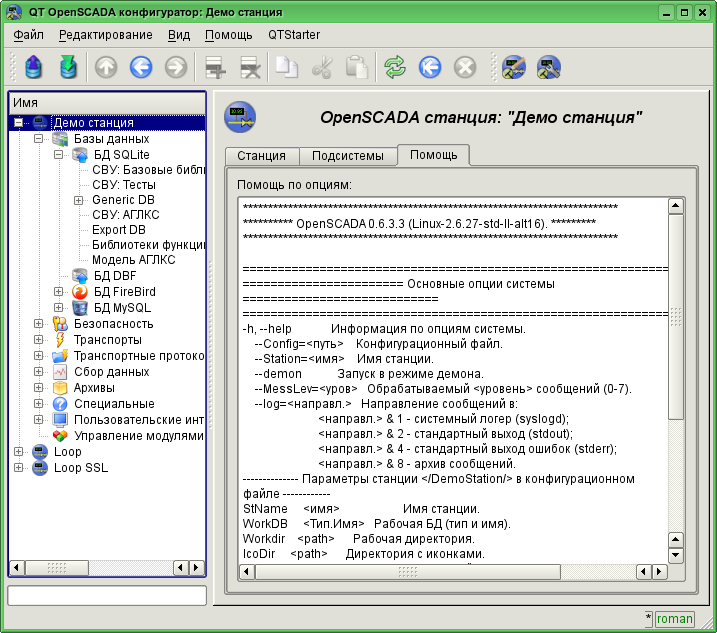Click the roman user status button
717x633 pixels.
click(x=674, y=619)
